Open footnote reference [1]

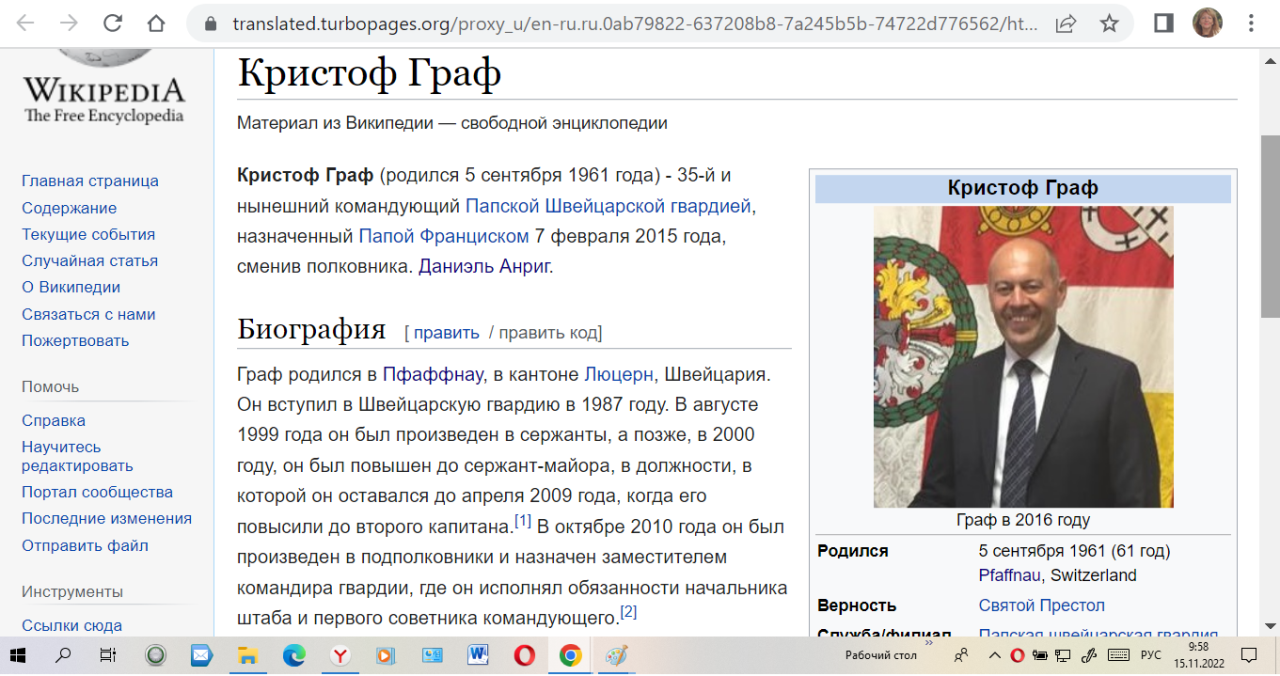tap(523, 521)
